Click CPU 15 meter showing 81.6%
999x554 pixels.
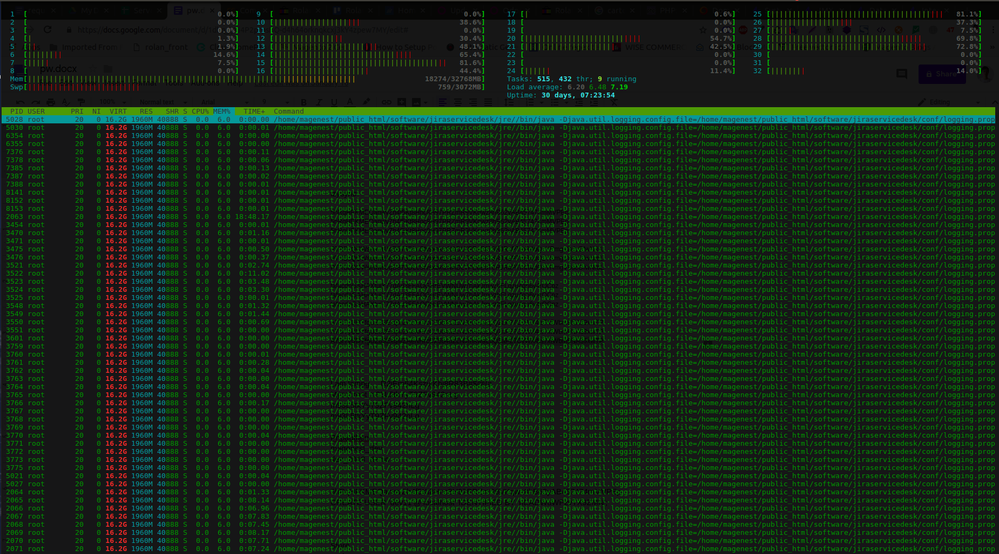[371, 63]
